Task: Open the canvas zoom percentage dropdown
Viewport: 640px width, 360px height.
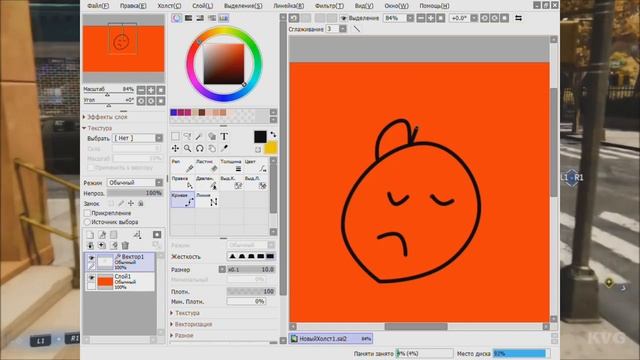Action: pos(410,18)
